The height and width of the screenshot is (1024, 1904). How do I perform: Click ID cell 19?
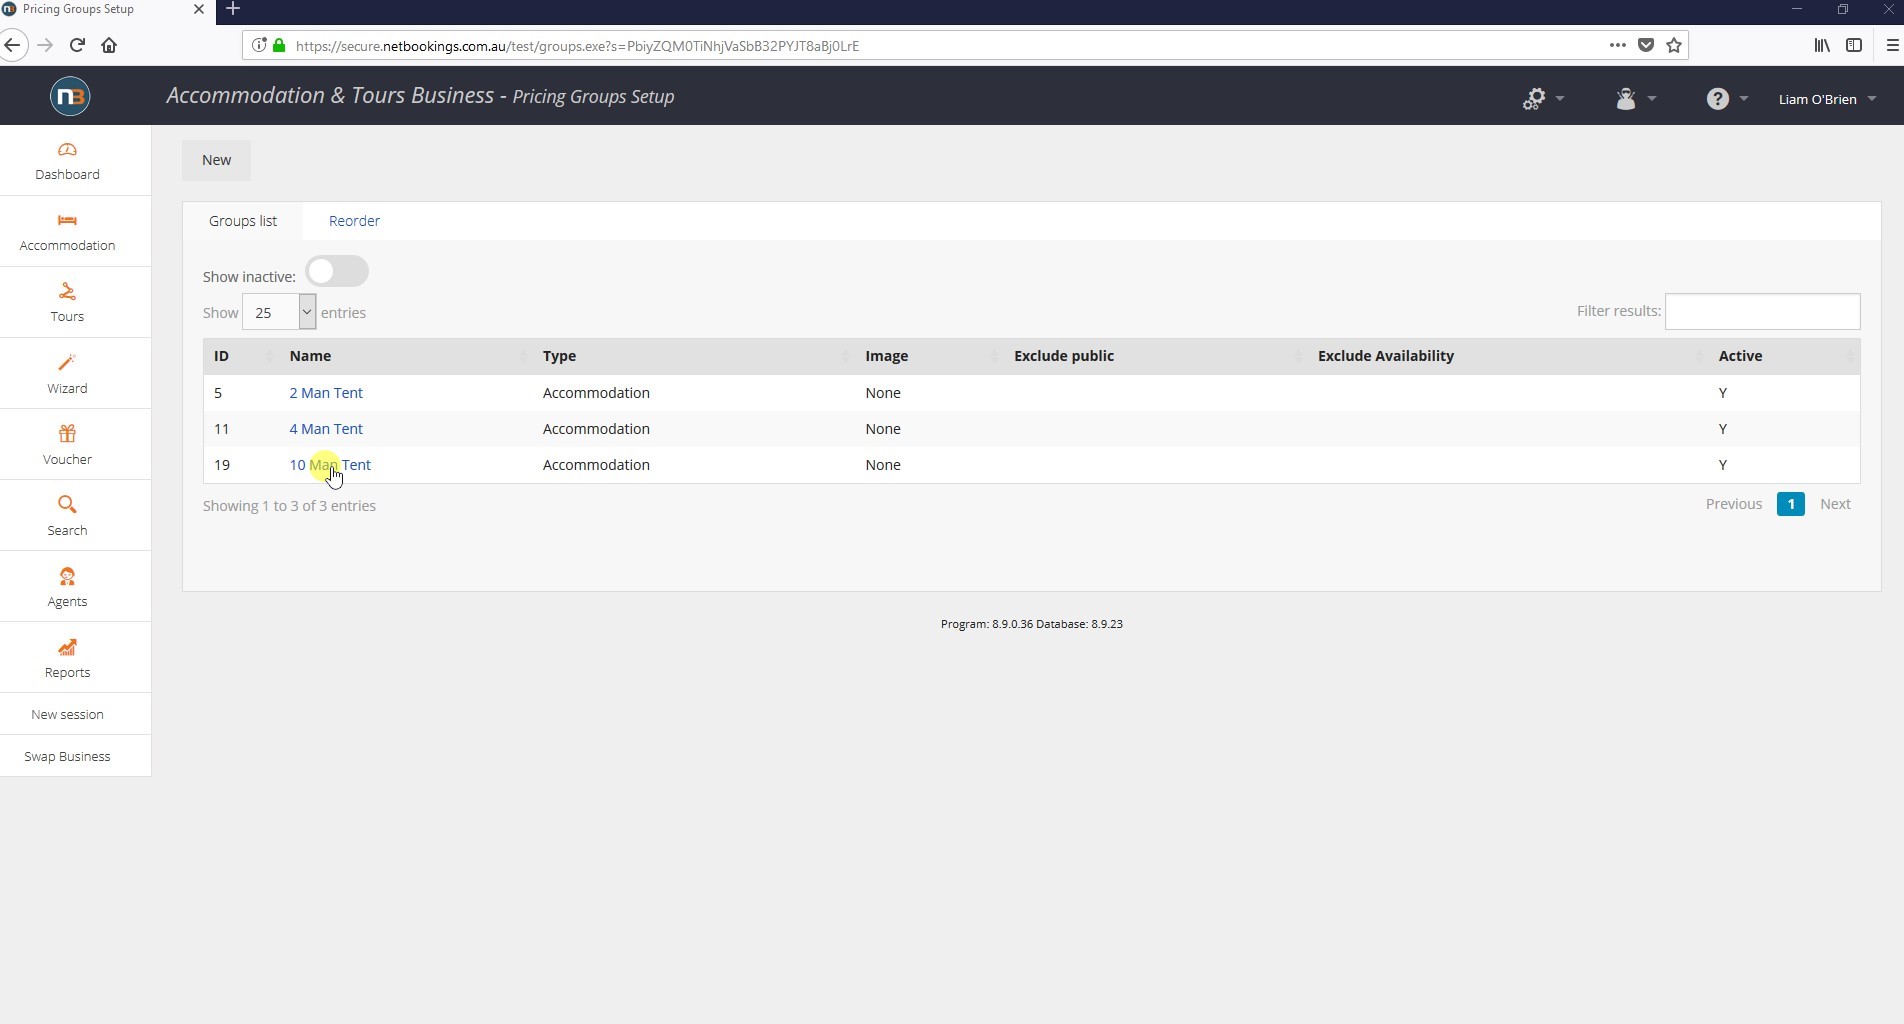click(x=222, y=465)
